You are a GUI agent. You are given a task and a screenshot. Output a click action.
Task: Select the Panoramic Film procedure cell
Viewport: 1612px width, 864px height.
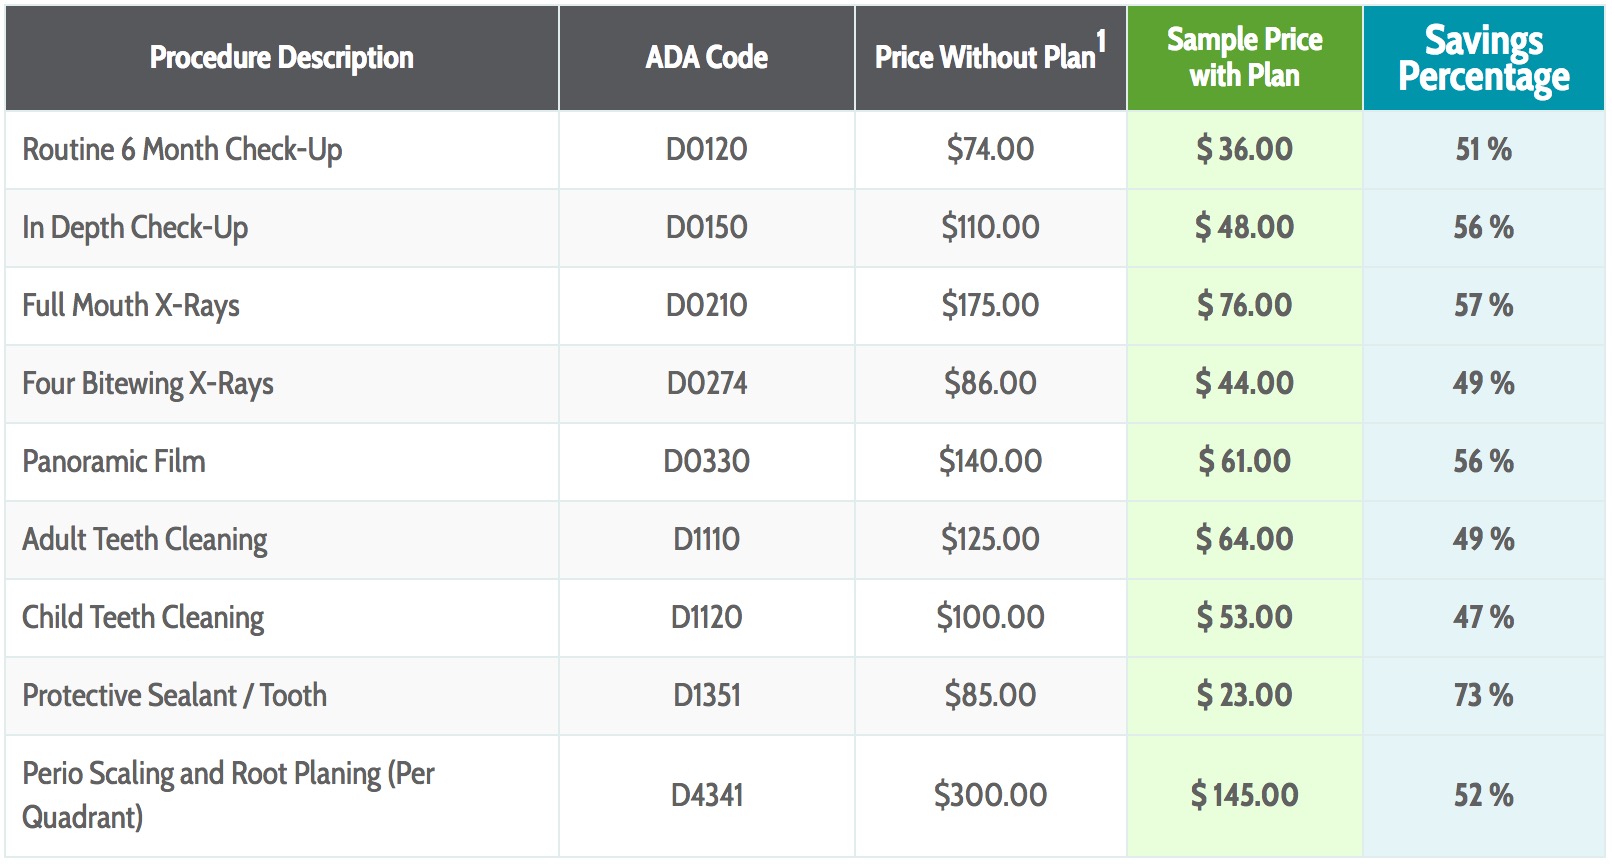[114, 462]
